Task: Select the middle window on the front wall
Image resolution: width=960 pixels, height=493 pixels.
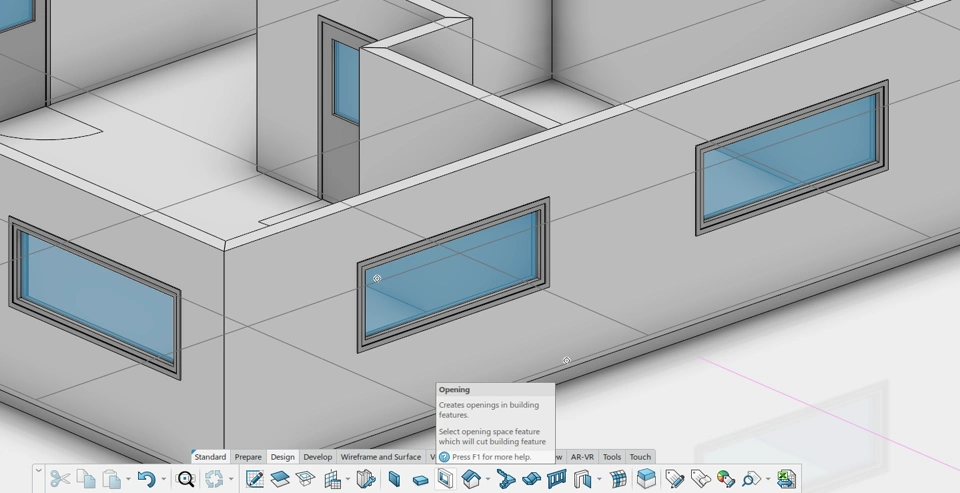Action: click(x=453, y=274)
